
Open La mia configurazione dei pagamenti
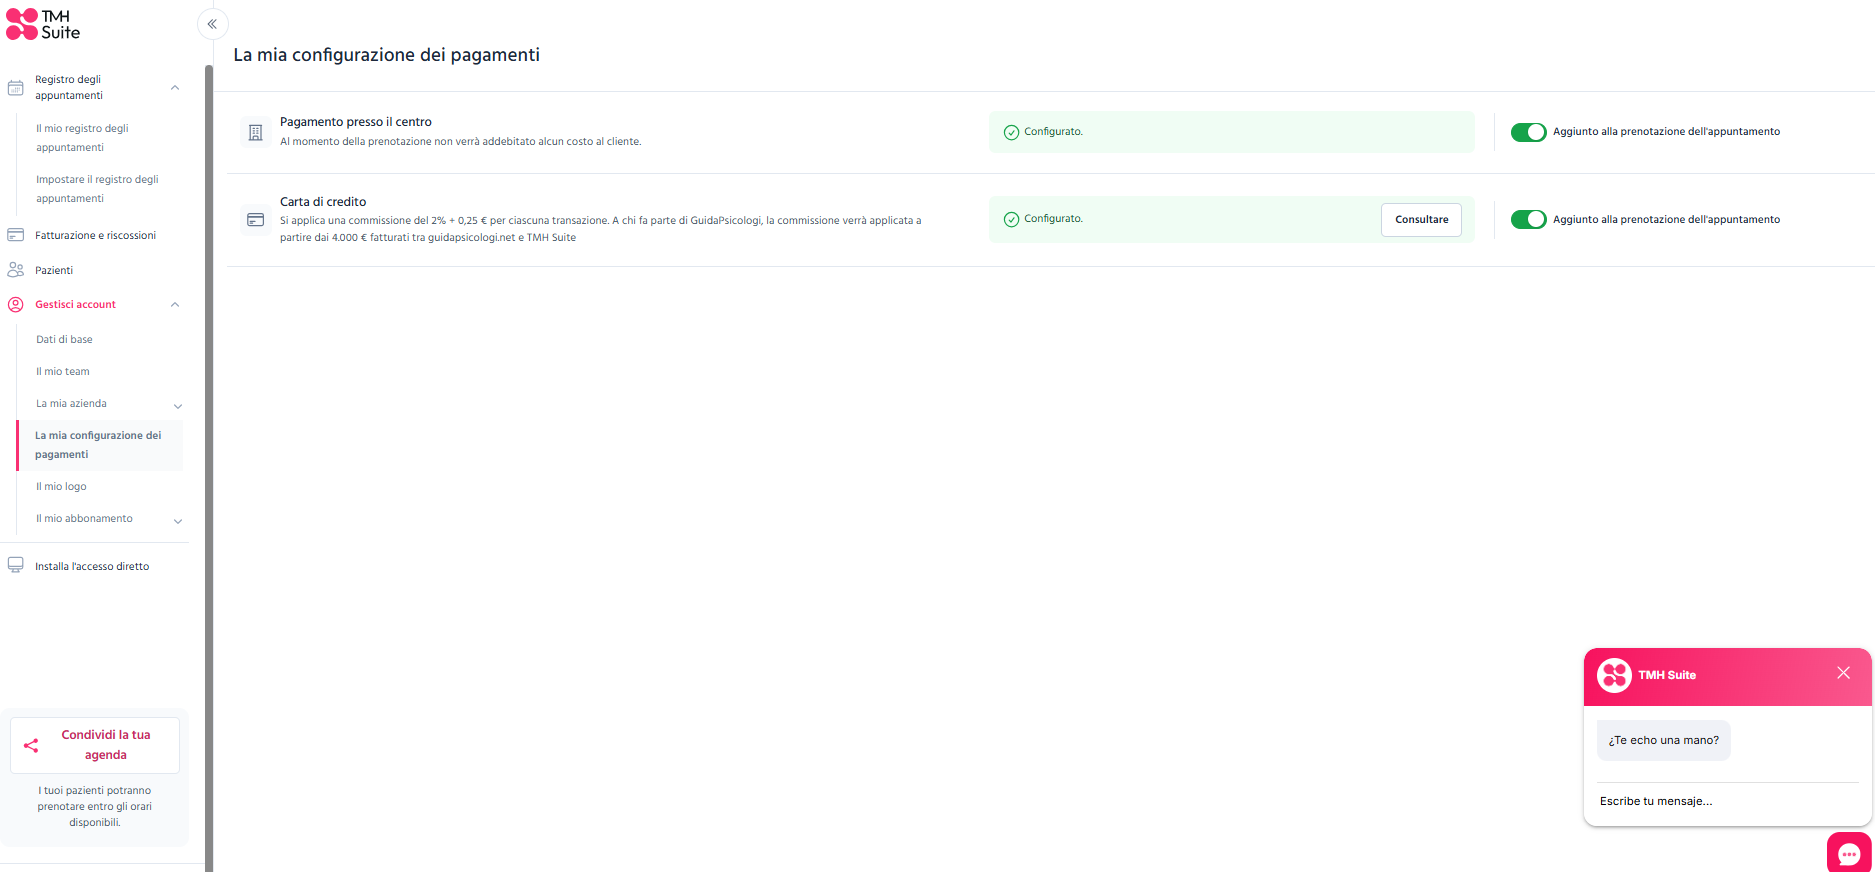pos(100,445)
